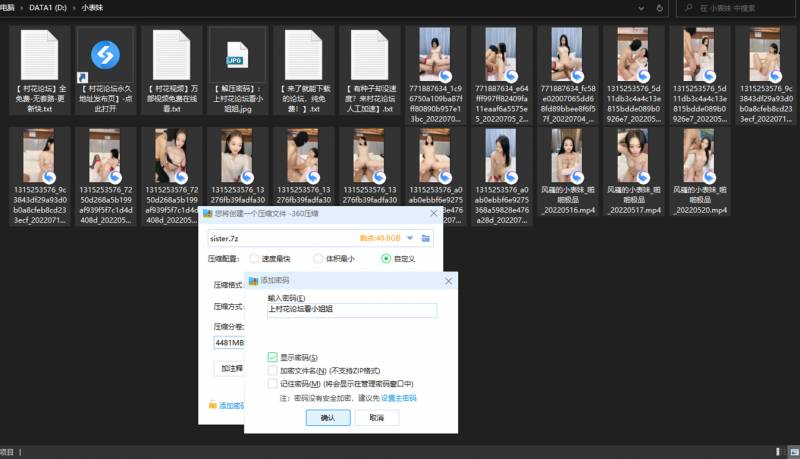800x459 pixels.
Task: Enable the 加密文件名 checkbox
Action: click(x=273, y=370)
